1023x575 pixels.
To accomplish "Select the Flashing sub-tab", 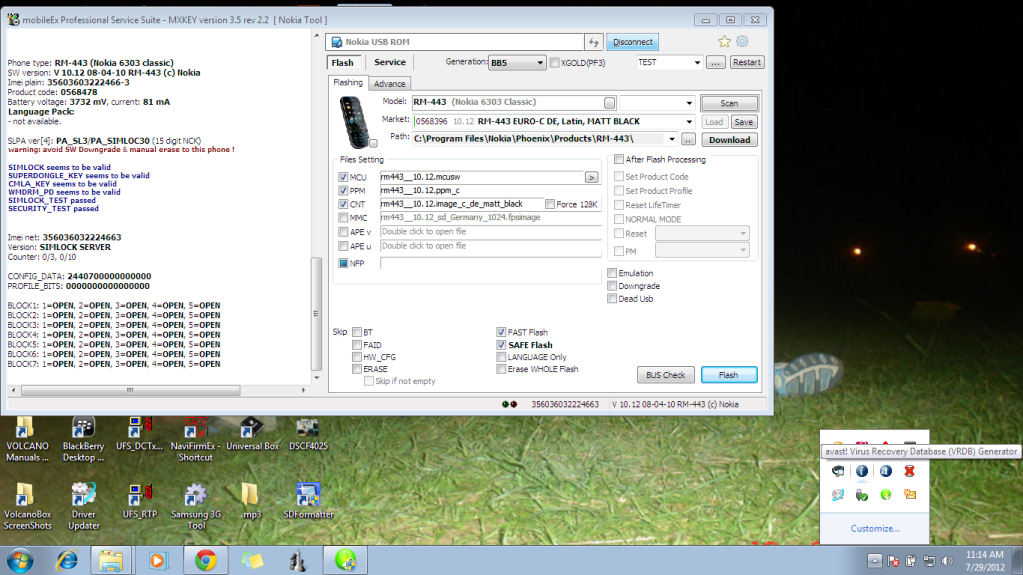I will pyautogui.click(x=348, y=83).
